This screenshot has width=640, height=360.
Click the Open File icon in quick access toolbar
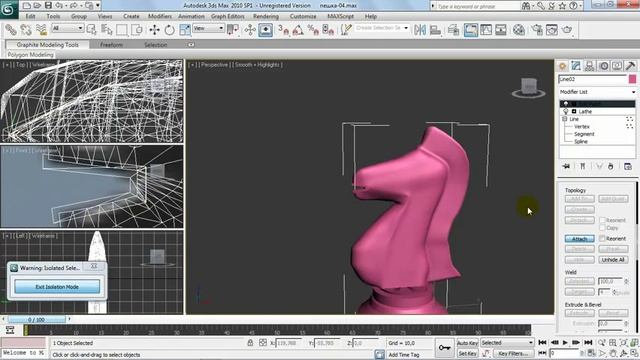(x=37, y=5)
